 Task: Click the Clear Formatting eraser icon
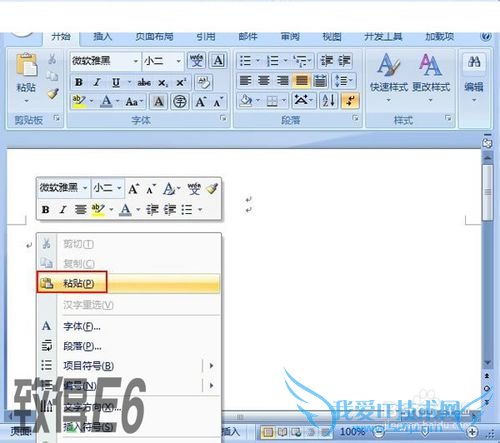pos(203,82)
